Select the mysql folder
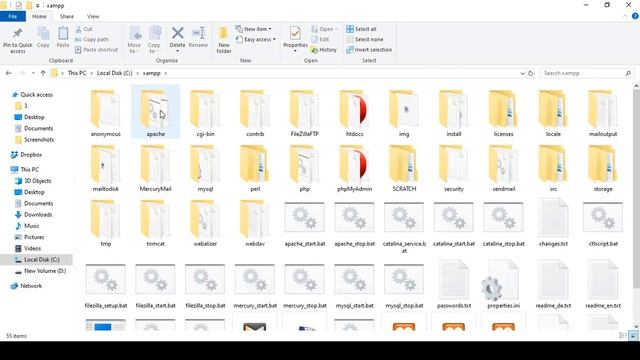 [205, 168]
